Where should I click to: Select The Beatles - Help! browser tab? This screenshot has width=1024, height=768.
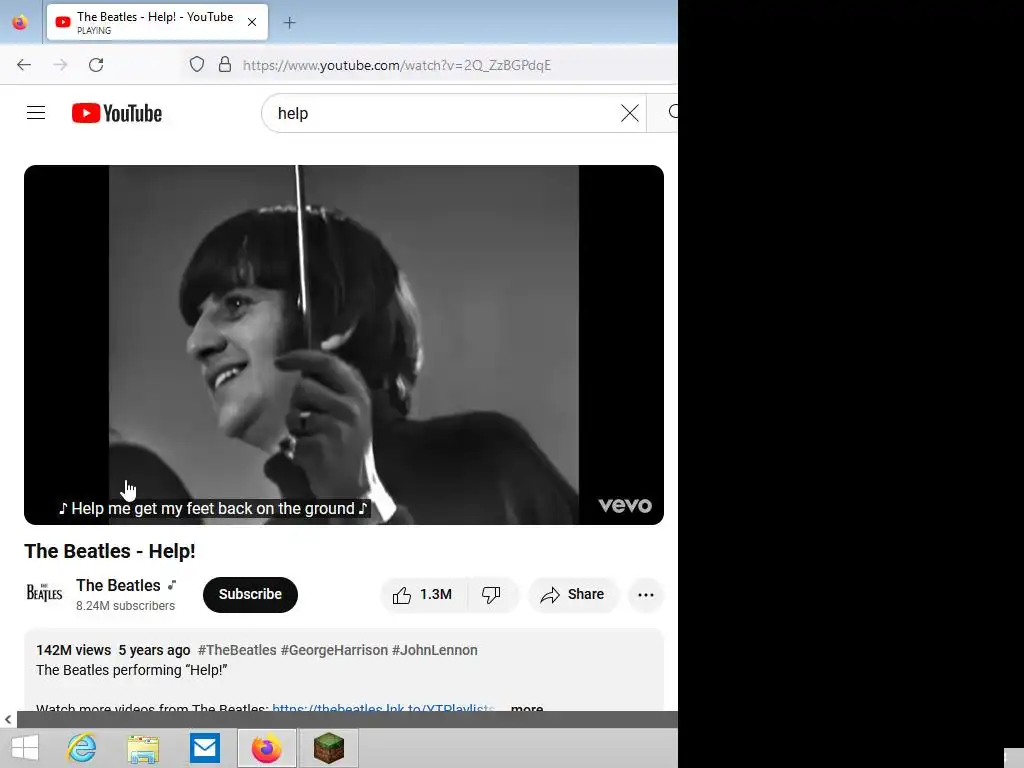click(x=157, y=22)
